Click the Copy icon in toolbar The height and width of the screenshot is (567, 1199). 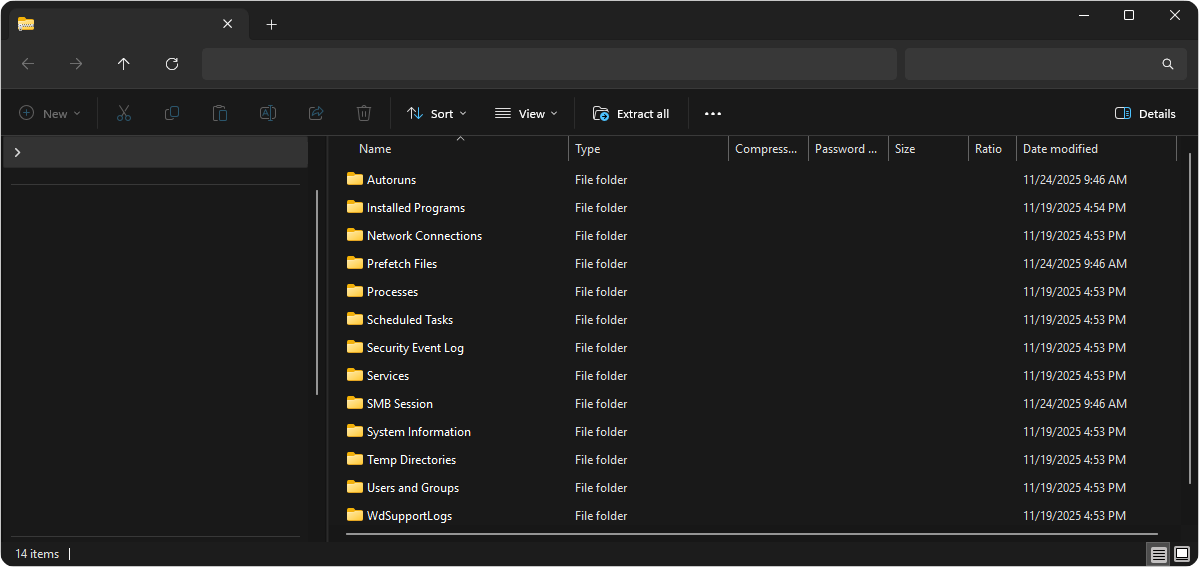pos(172,114)
